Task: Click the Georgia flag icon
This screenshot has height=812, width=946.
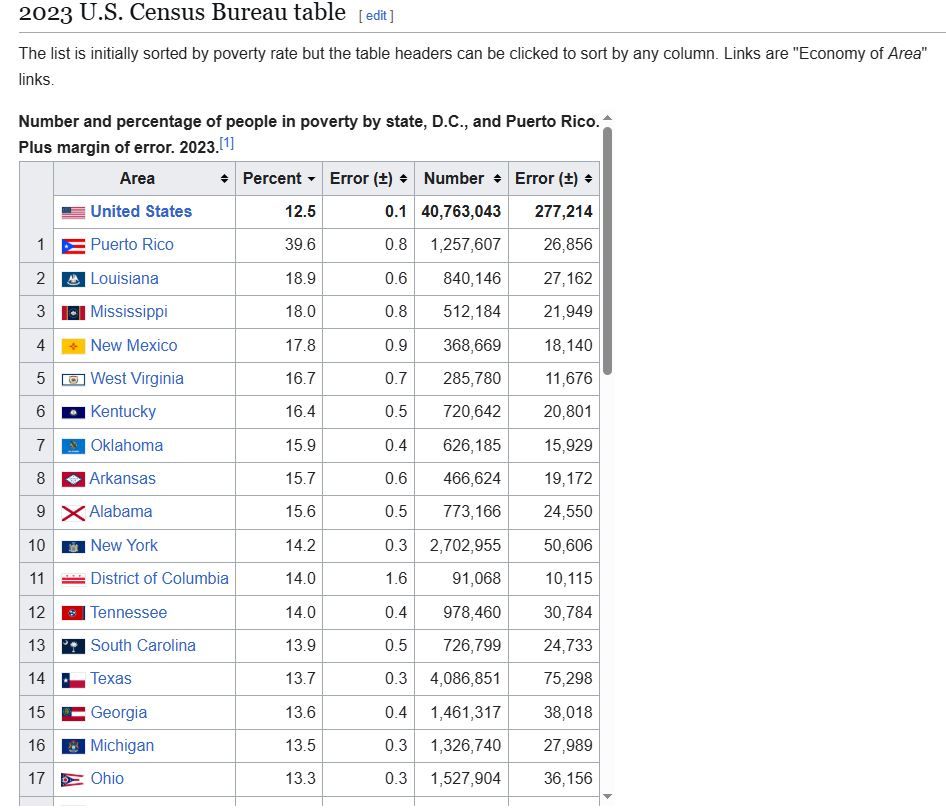Action: coord(73,714)
